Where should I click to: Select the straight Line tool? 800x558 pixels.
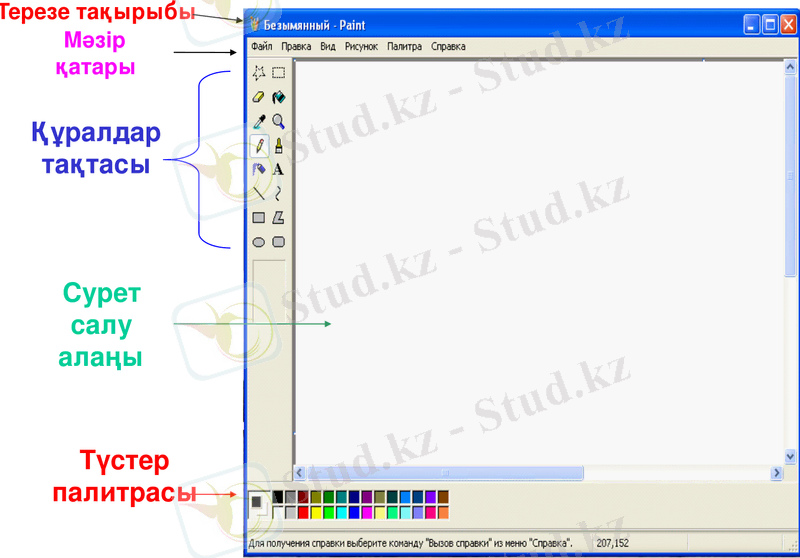point(259,193)
